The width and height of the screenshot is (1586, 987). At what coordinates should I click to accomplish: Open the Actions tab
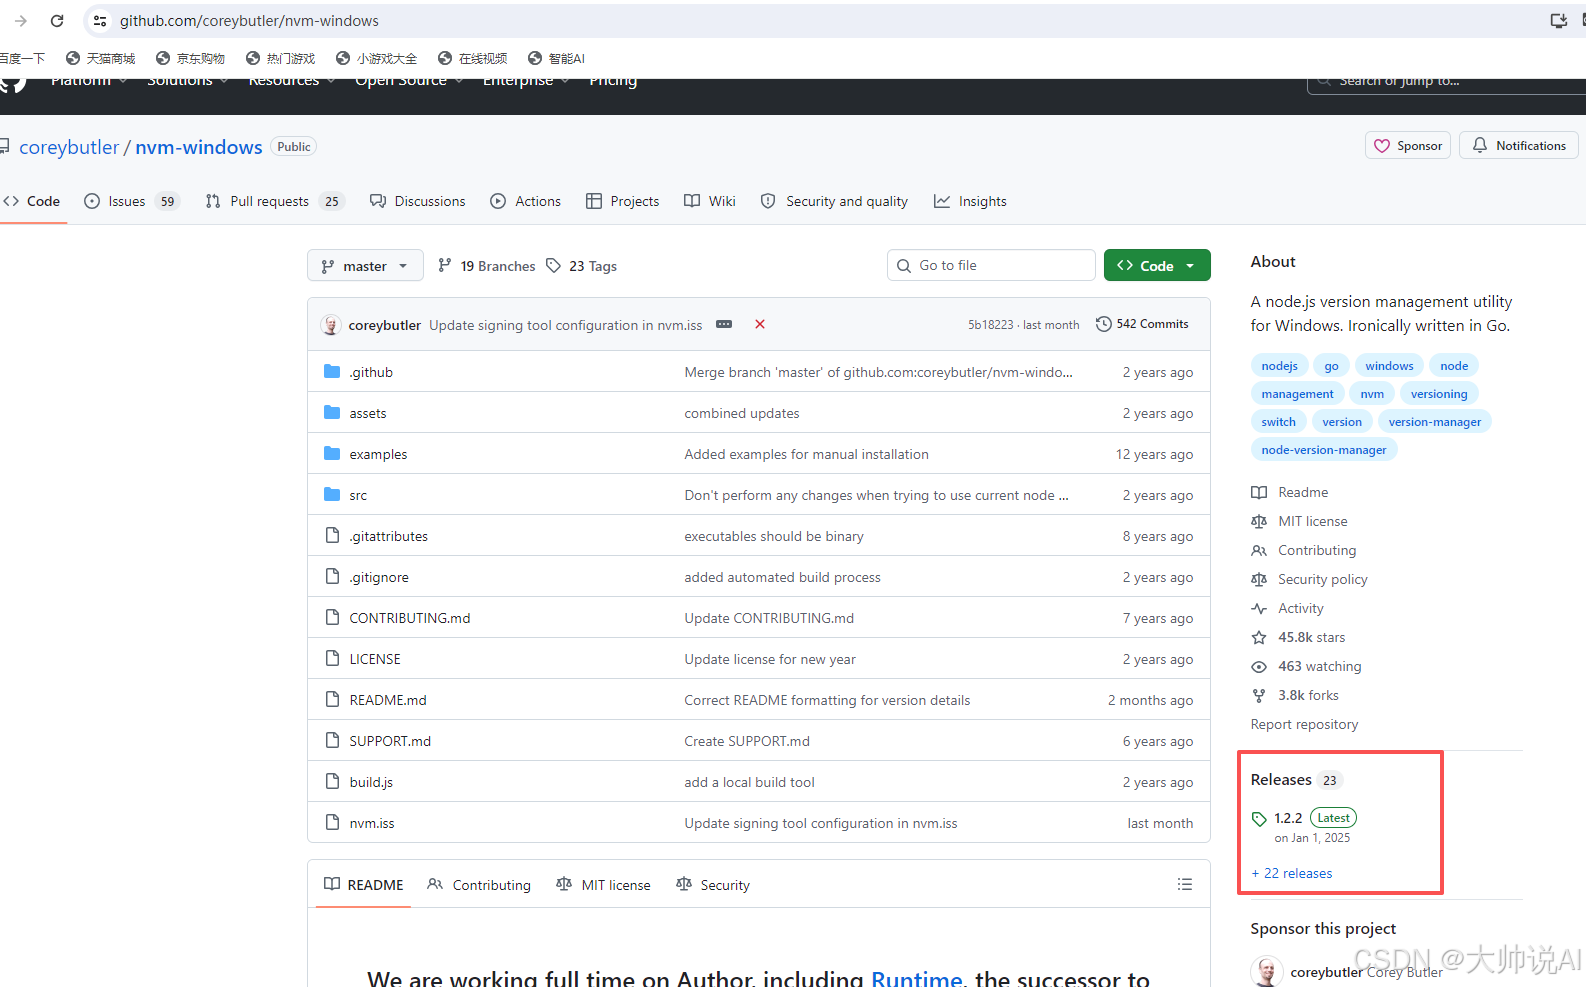525,201
